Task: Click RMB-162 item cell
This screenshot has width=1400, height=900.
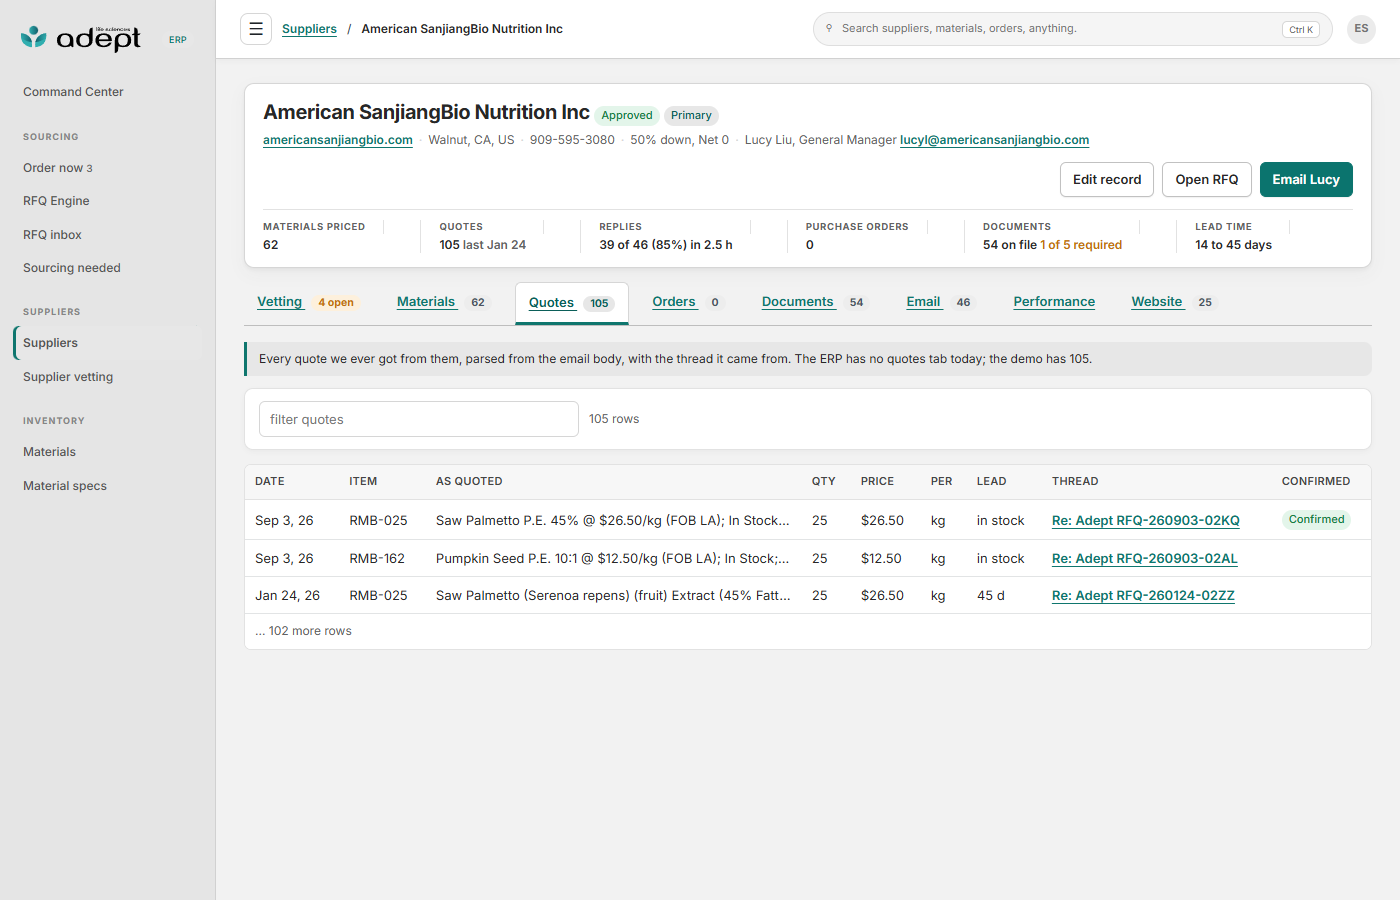Action: (377, 559)
